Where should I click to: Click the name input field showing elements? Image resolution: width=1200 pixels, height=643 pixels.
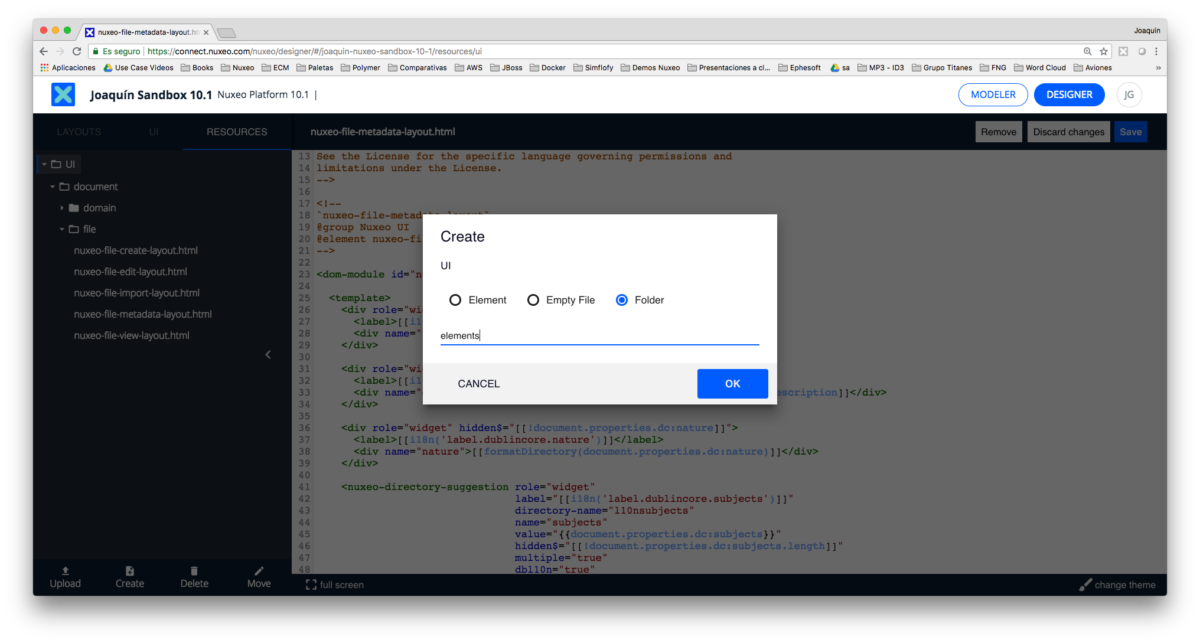[x=599, y=335]
